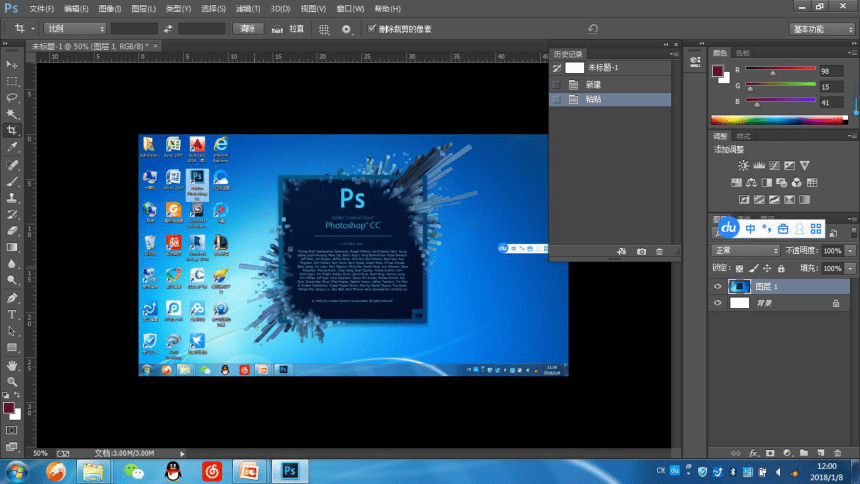Open crop tool gear settings
Screen dimensions: 860x484
[x=346, y=29]
